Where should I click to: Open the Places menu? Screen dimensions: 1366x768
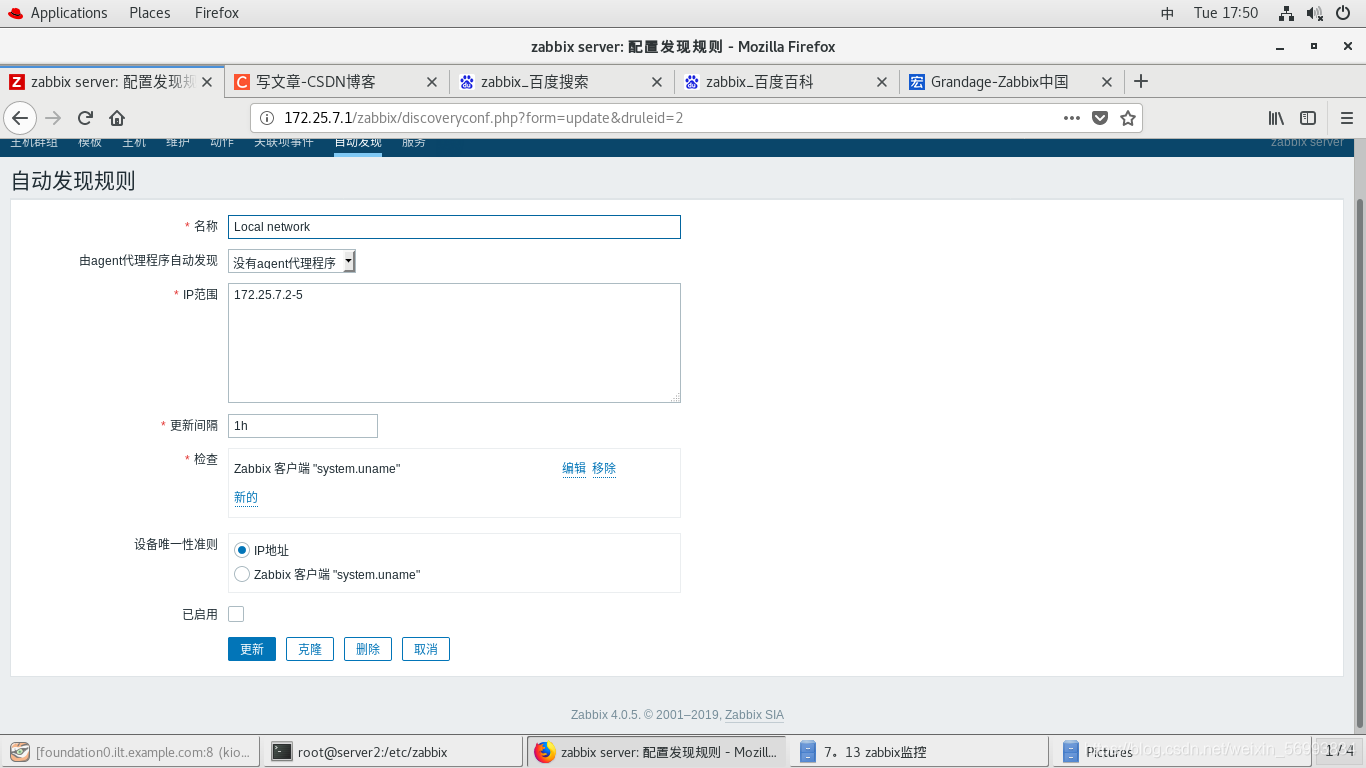coord(150,13)
